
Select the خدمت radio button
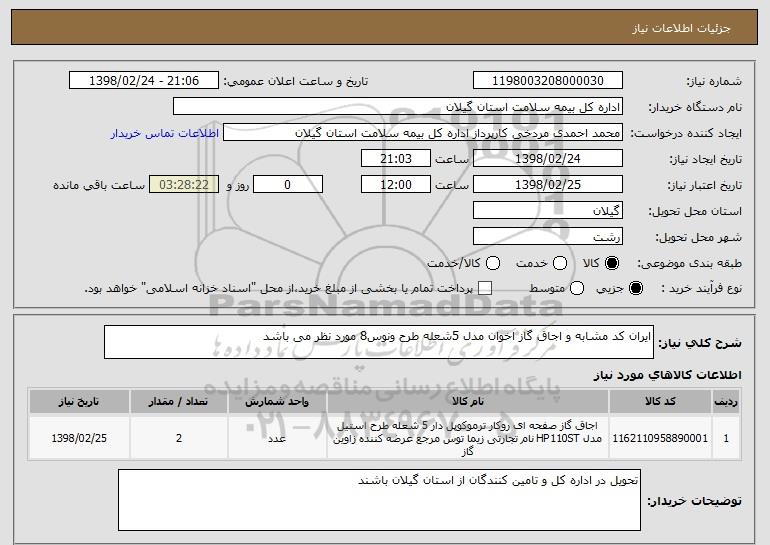(560, 263)
